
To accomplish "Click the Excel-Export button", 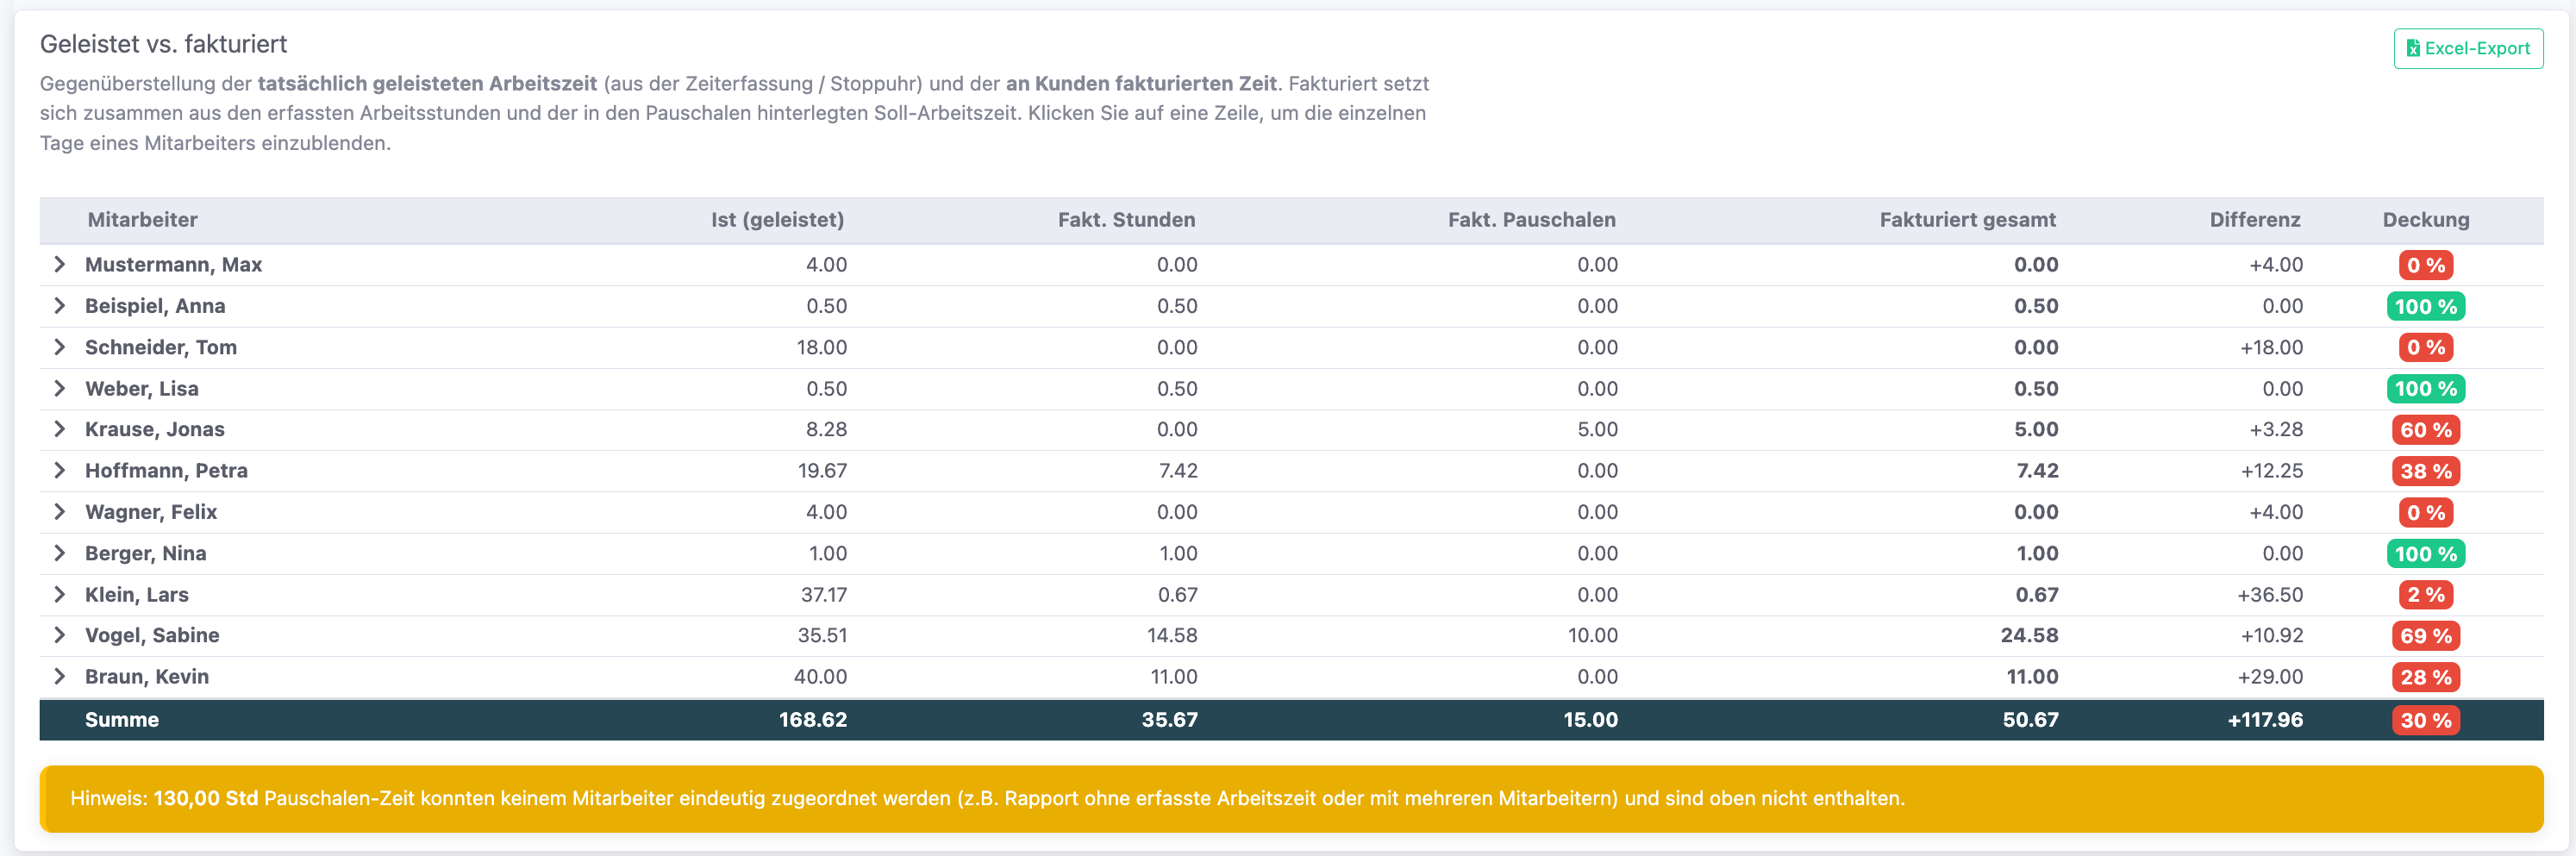I will [2467, 48].
